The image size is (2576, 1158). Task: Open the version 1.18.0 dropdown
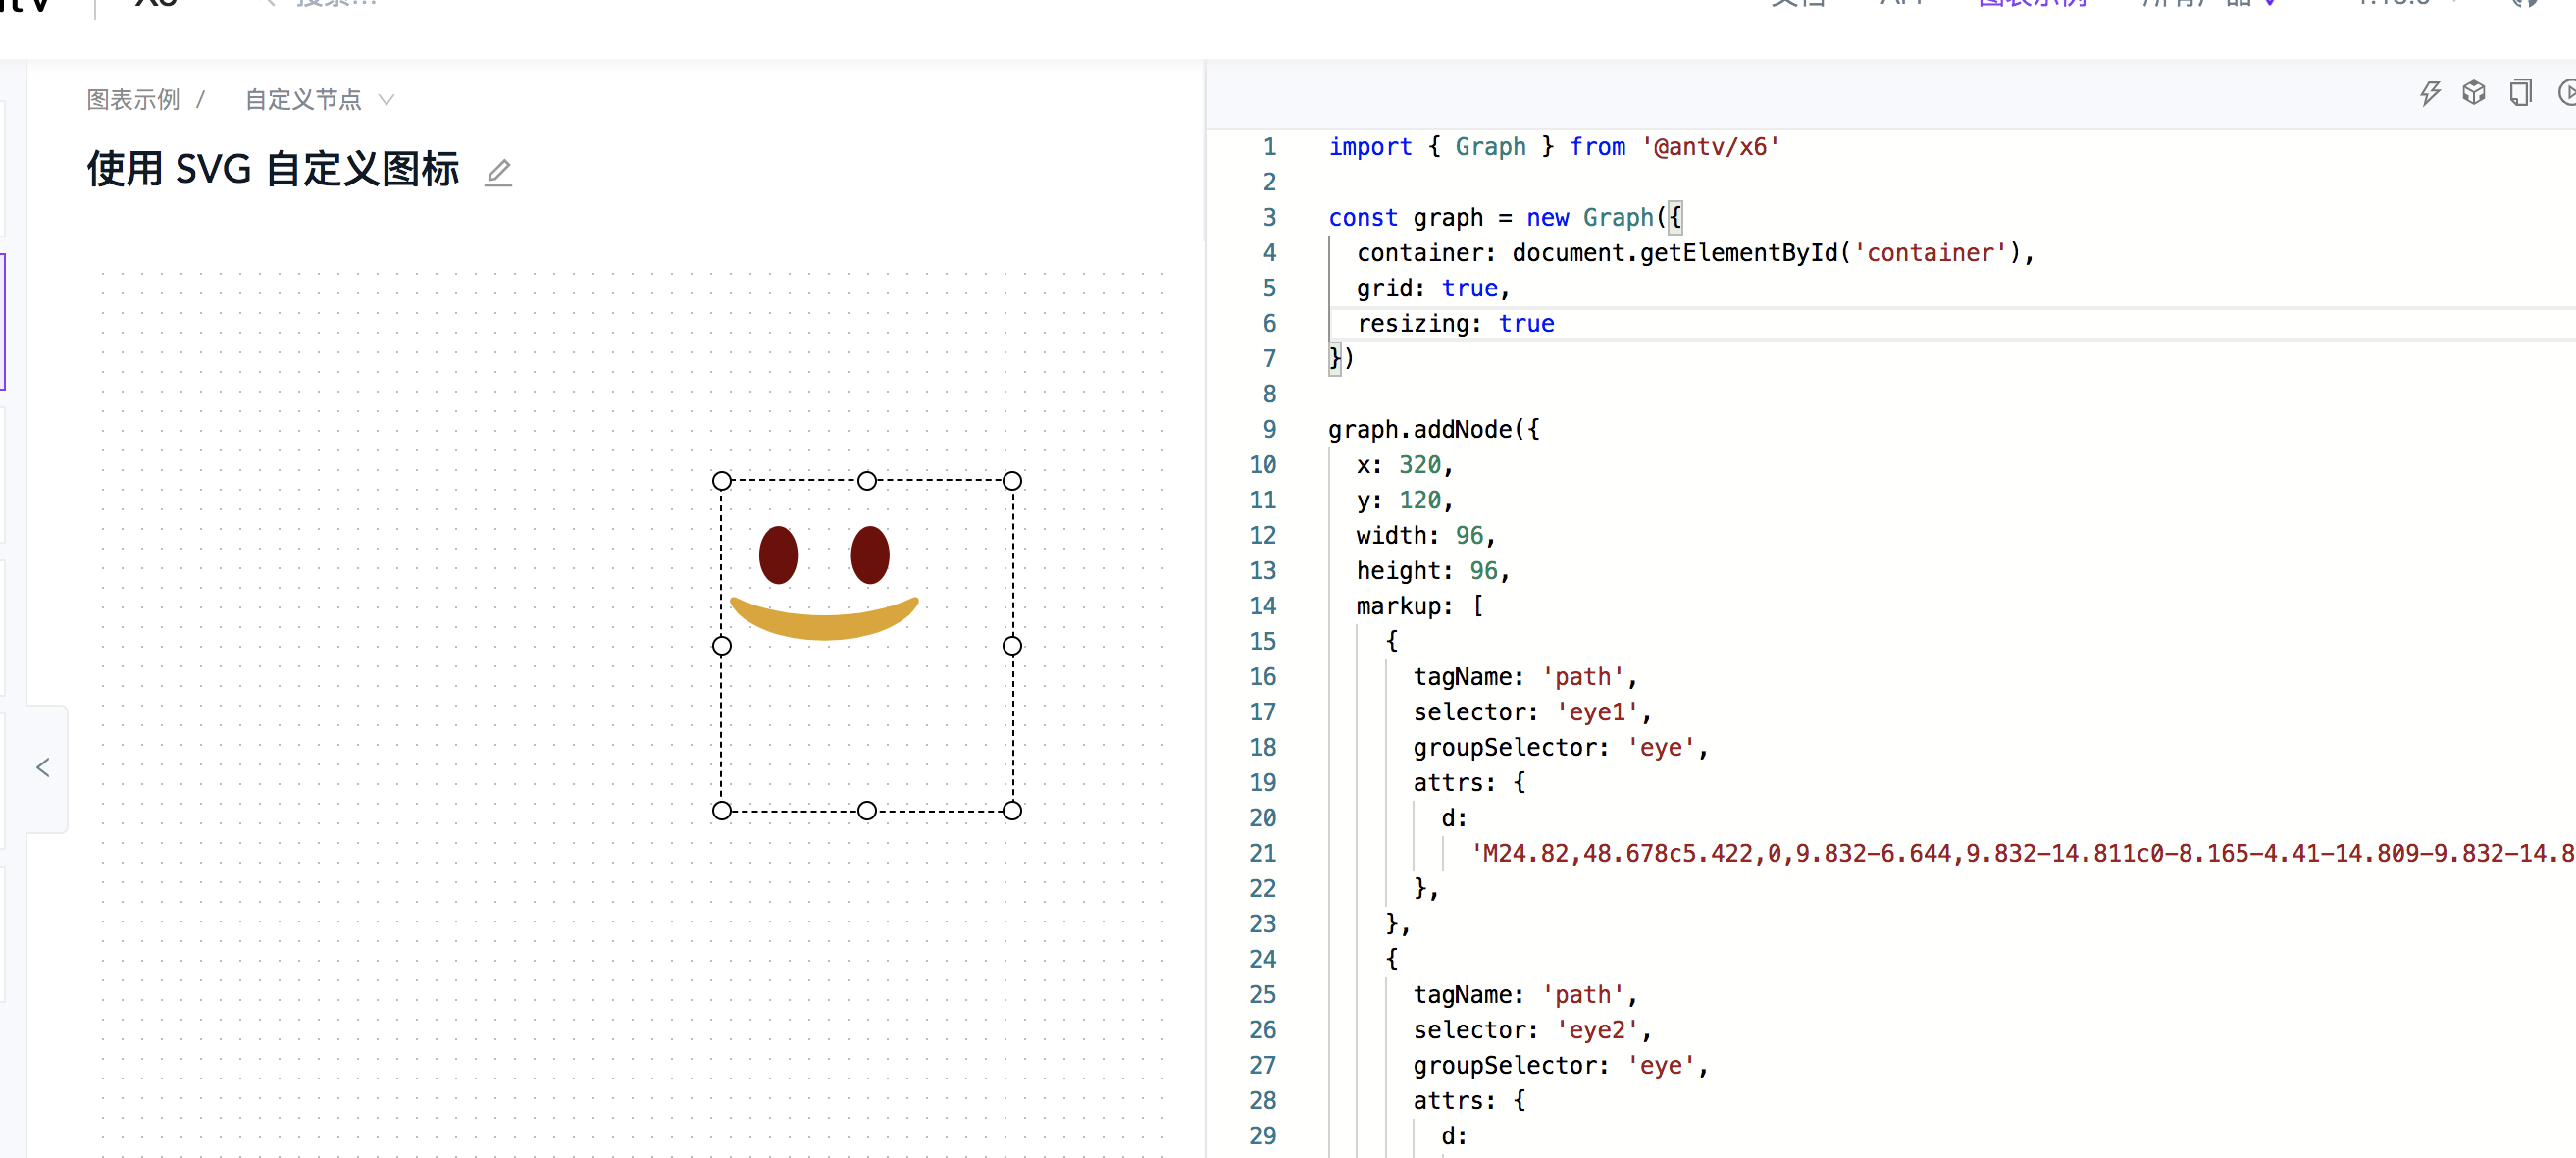tap(2398, 3)
